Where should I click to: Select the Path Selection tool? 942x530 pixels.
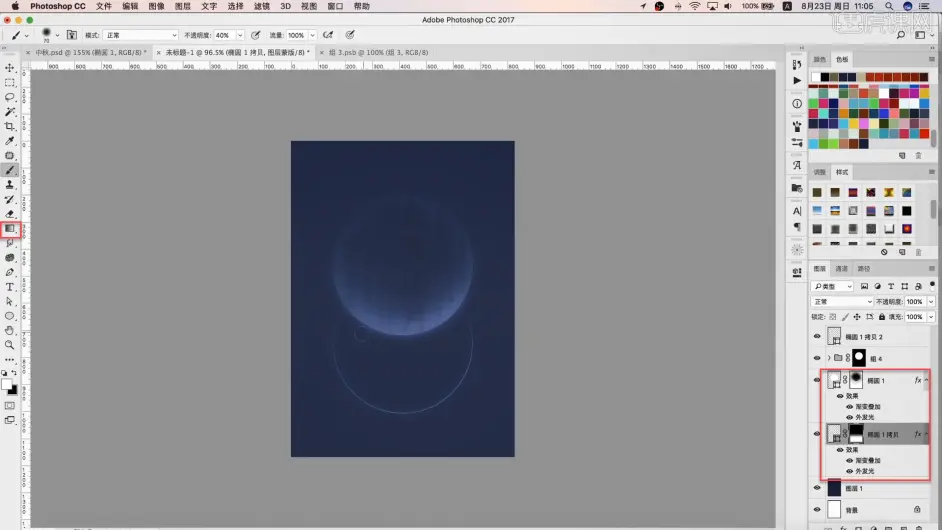[x=10, y=301]
